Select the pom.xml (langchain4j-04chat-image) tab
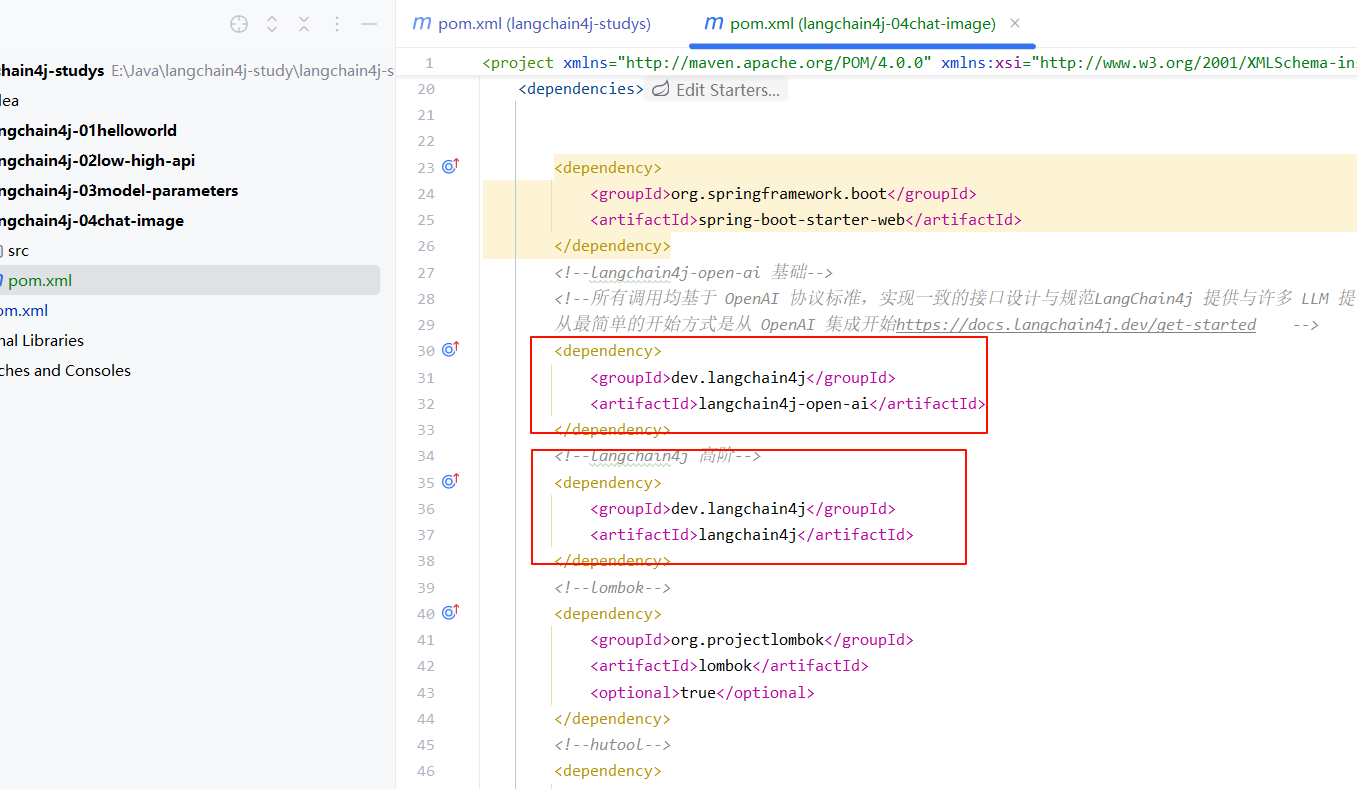The image size is (1357, 789). (862, 23)
